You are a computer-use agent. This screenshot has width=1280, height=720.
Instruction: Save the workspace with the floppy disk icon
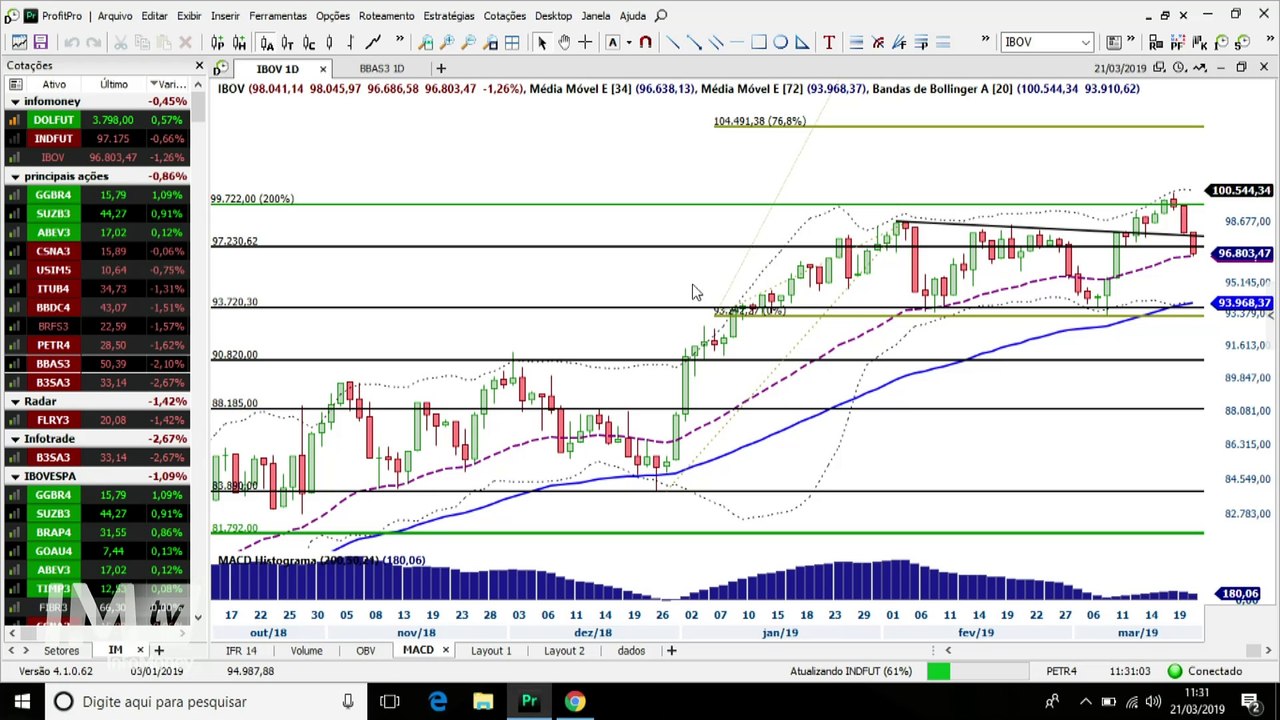tap(41, 42)
